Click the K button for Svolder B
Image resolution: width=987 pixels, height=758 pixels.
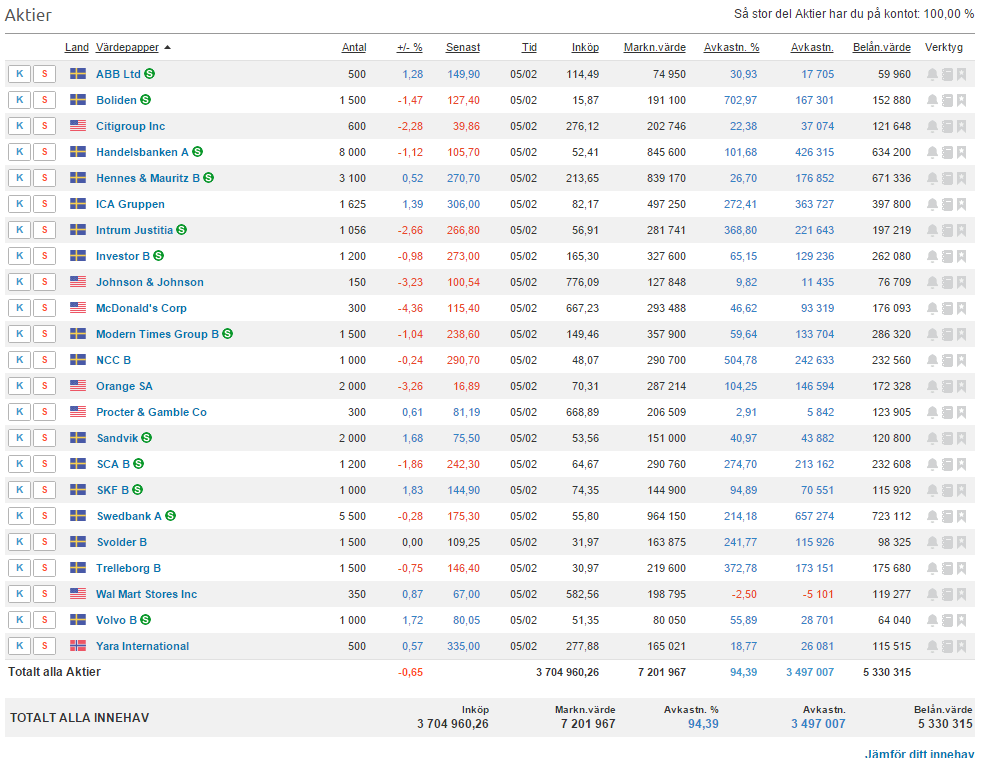point(20,542)
